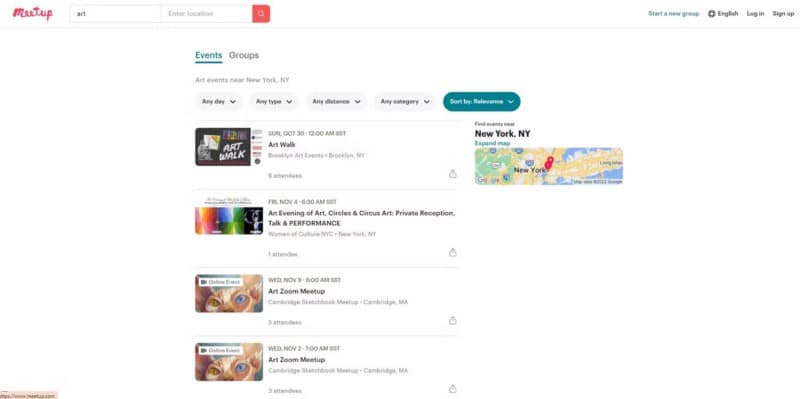Image resolution: width=800 pixels, height=399 pixels.
Task: Open the Any distance filter dropdown
Action: (336, 102)
